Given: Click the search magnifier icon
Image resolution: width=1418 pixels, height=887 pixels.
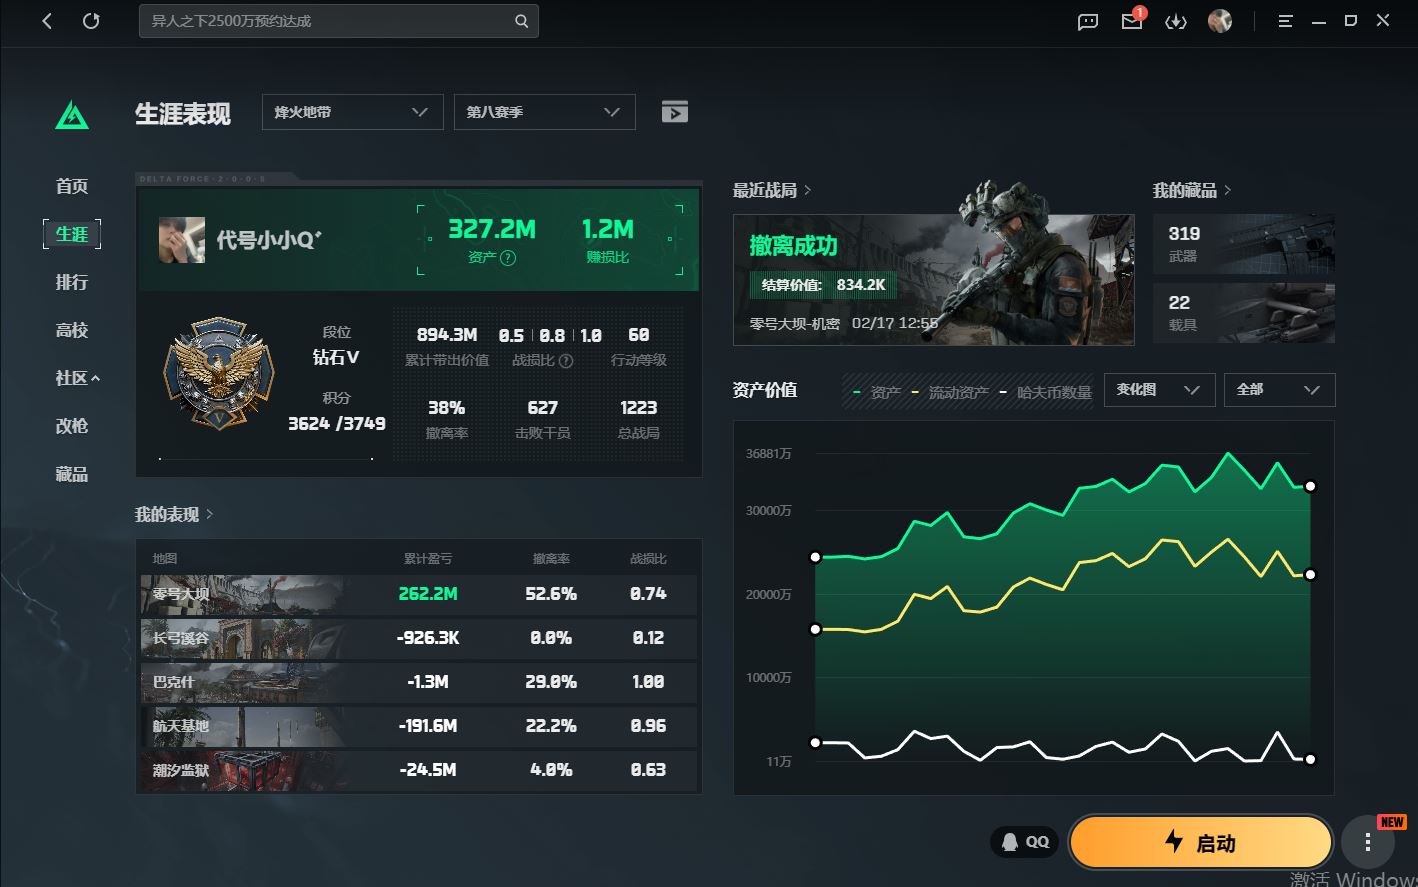Looking at the screenshot, I should (521, 21).
